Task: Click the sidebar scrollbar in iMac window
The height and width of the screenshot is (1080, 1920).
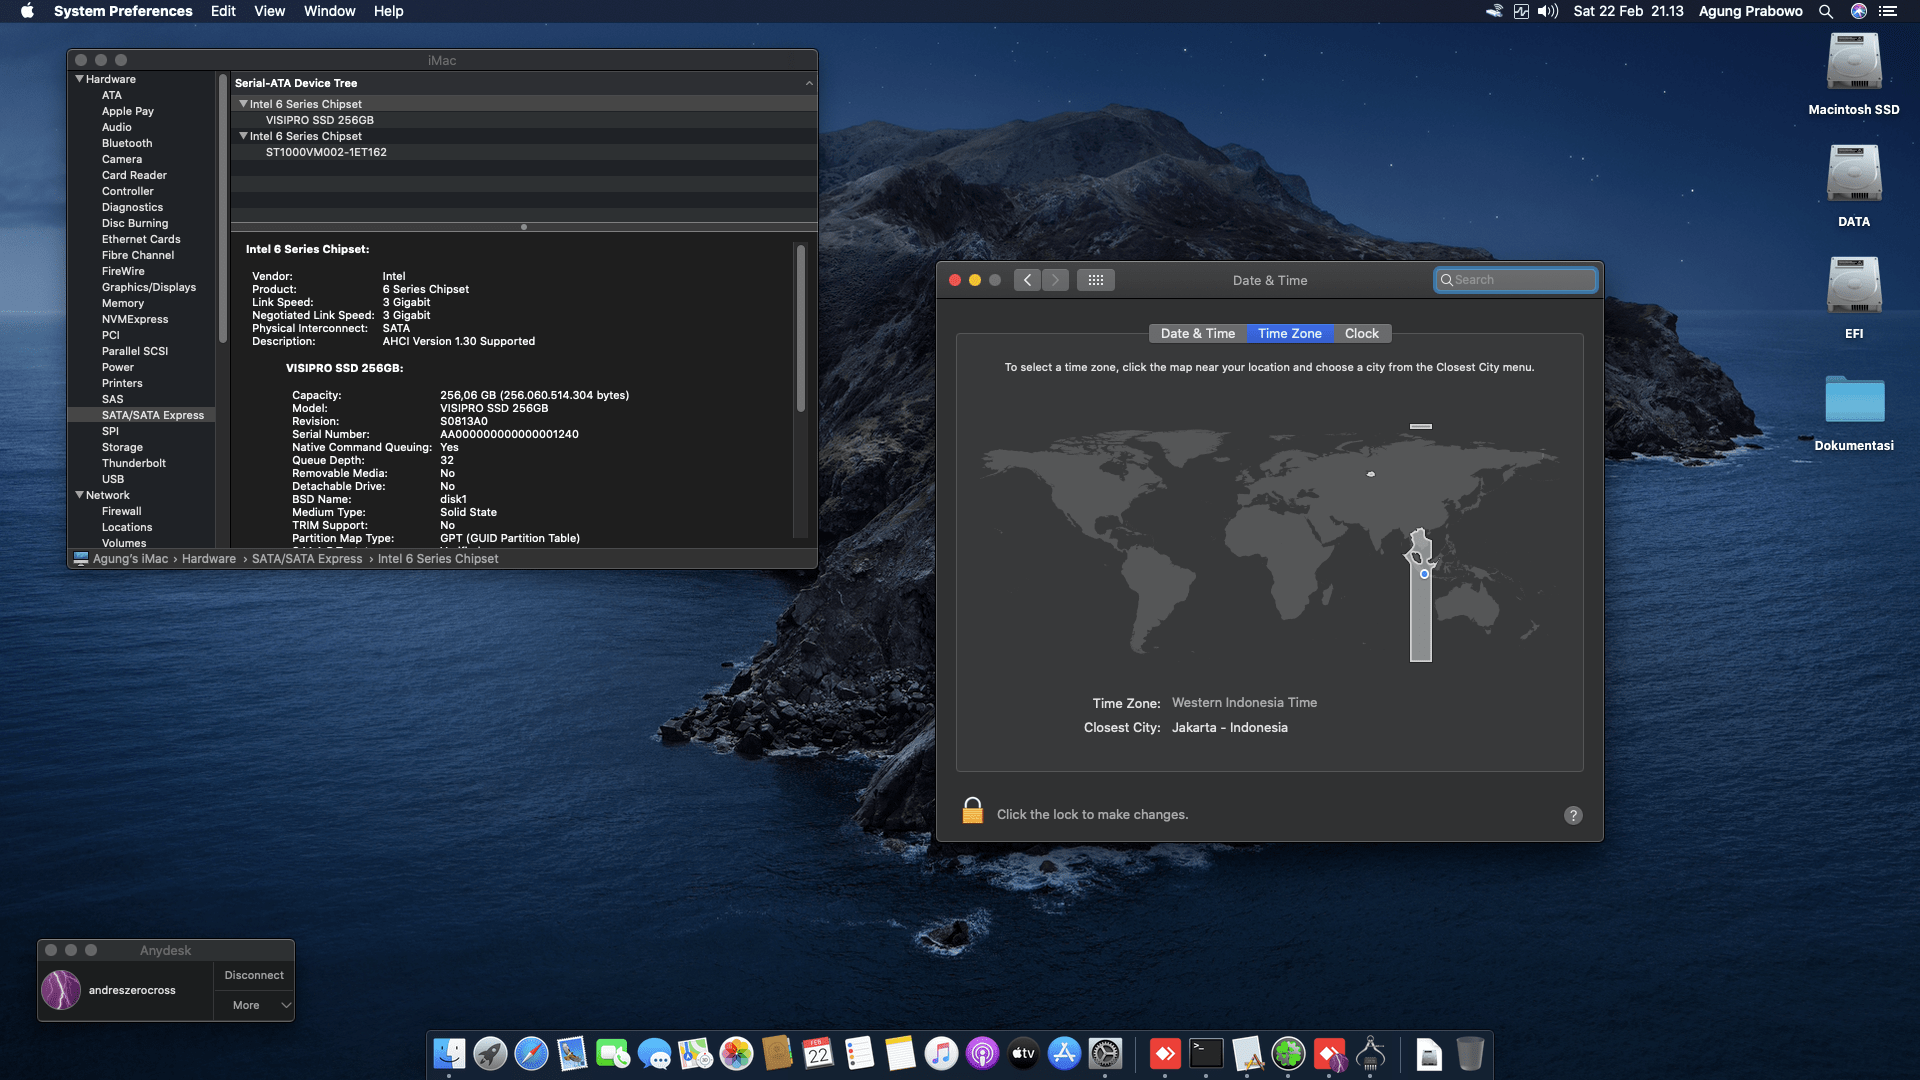Action: click(x=223, y=210)
